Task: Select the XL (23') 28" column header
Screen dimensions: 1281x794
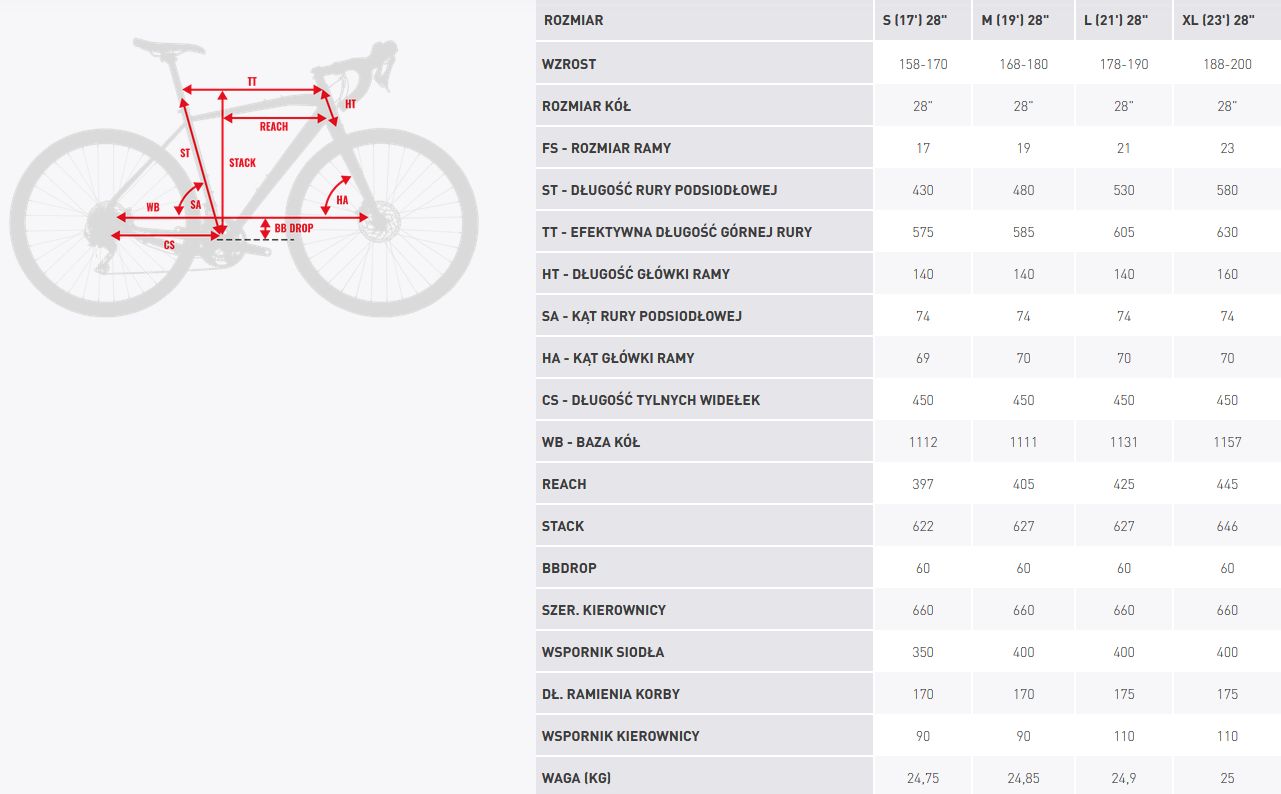Action: (1227, 20)
